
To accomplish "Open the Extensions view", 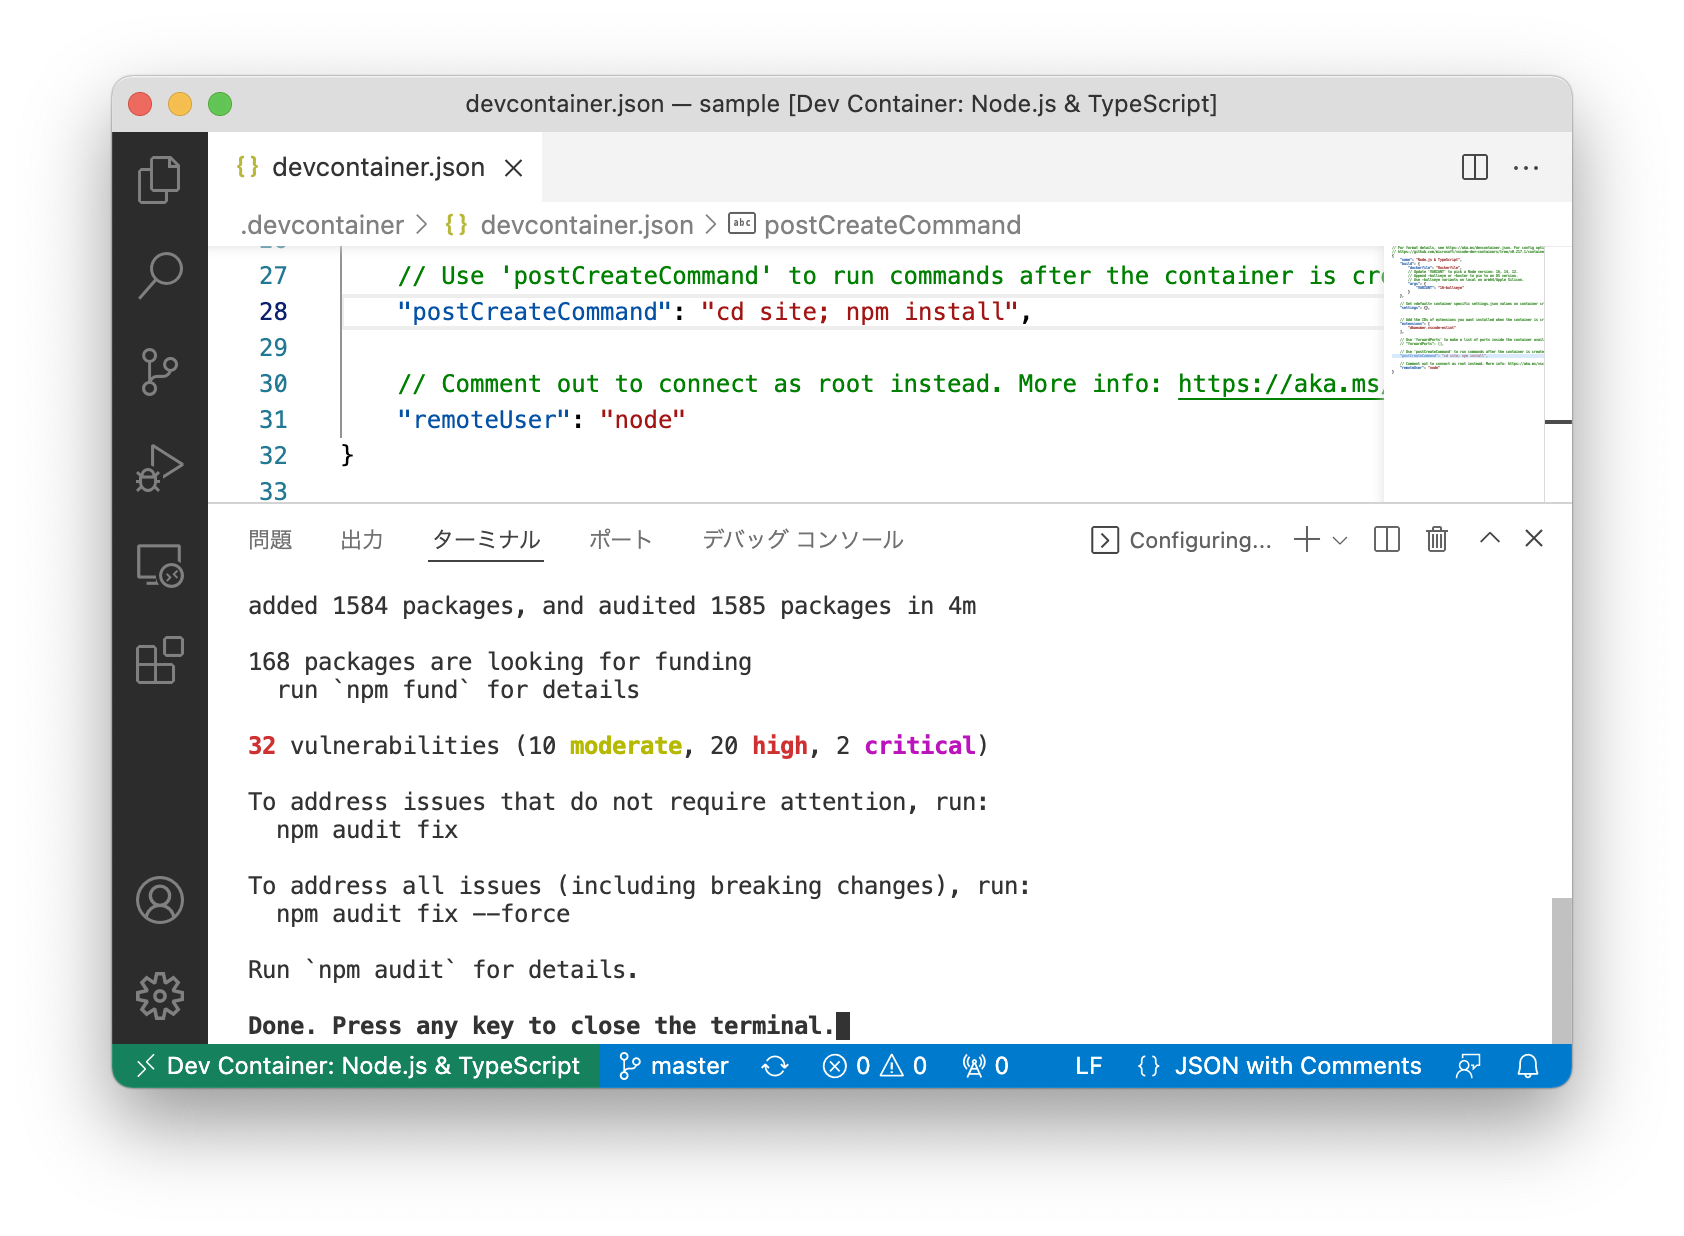I will tap(160, 661).
